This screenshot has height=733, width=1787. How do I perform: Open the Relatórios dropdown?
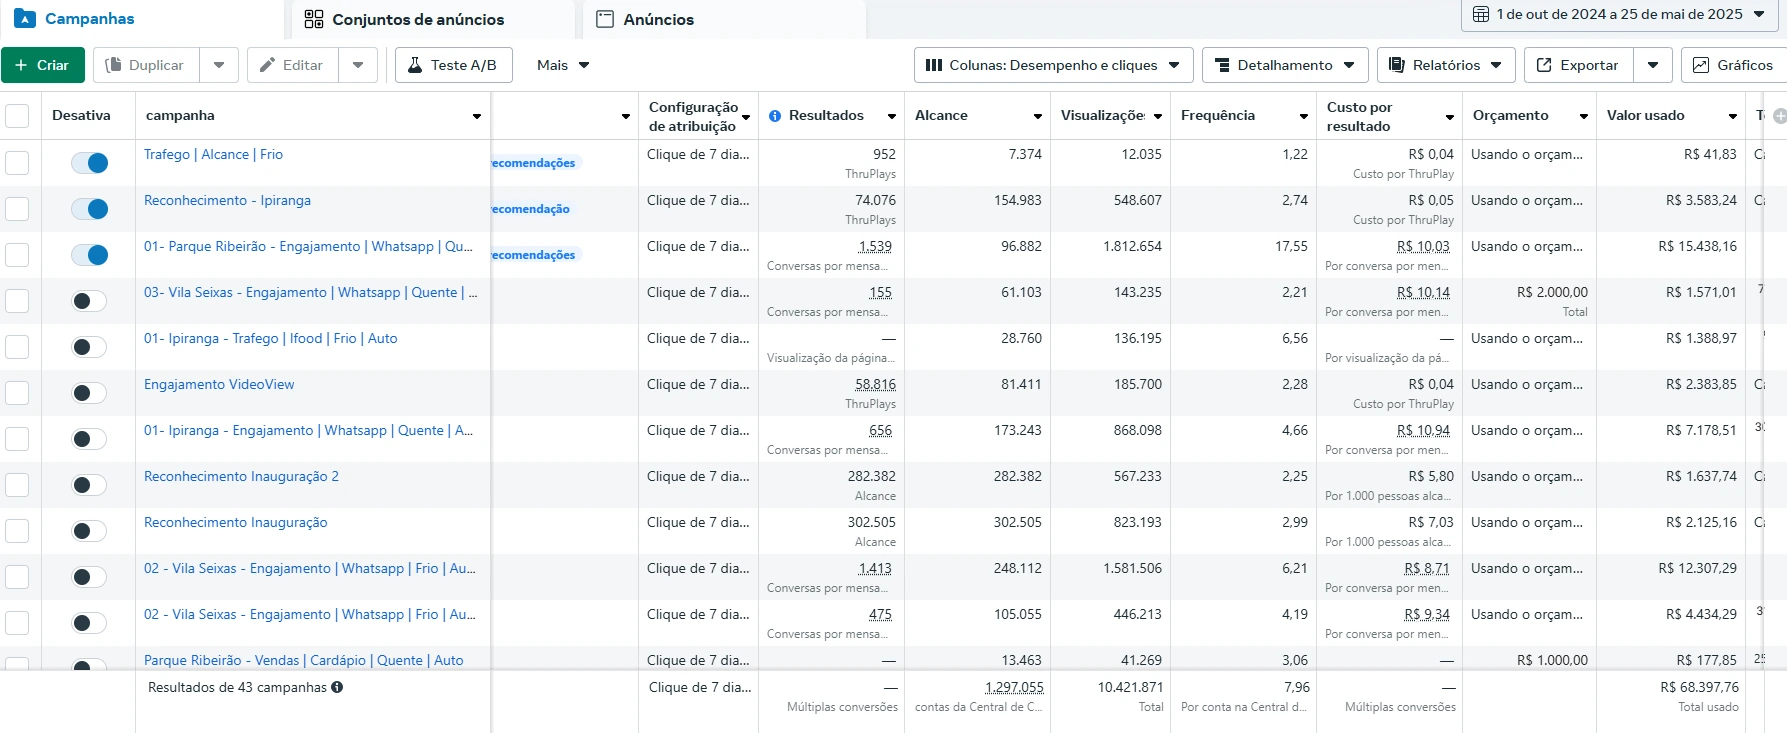coord(1446,65)
